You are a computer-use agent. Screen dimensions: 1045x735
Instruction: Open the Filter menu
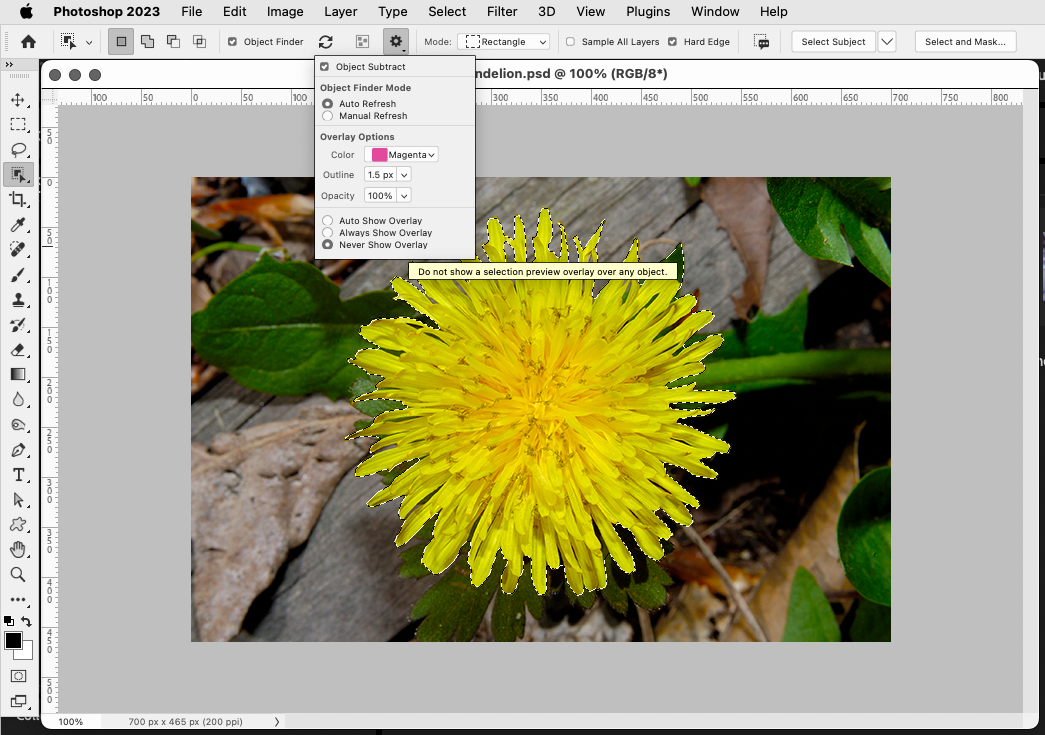click(x=501, y=11)
